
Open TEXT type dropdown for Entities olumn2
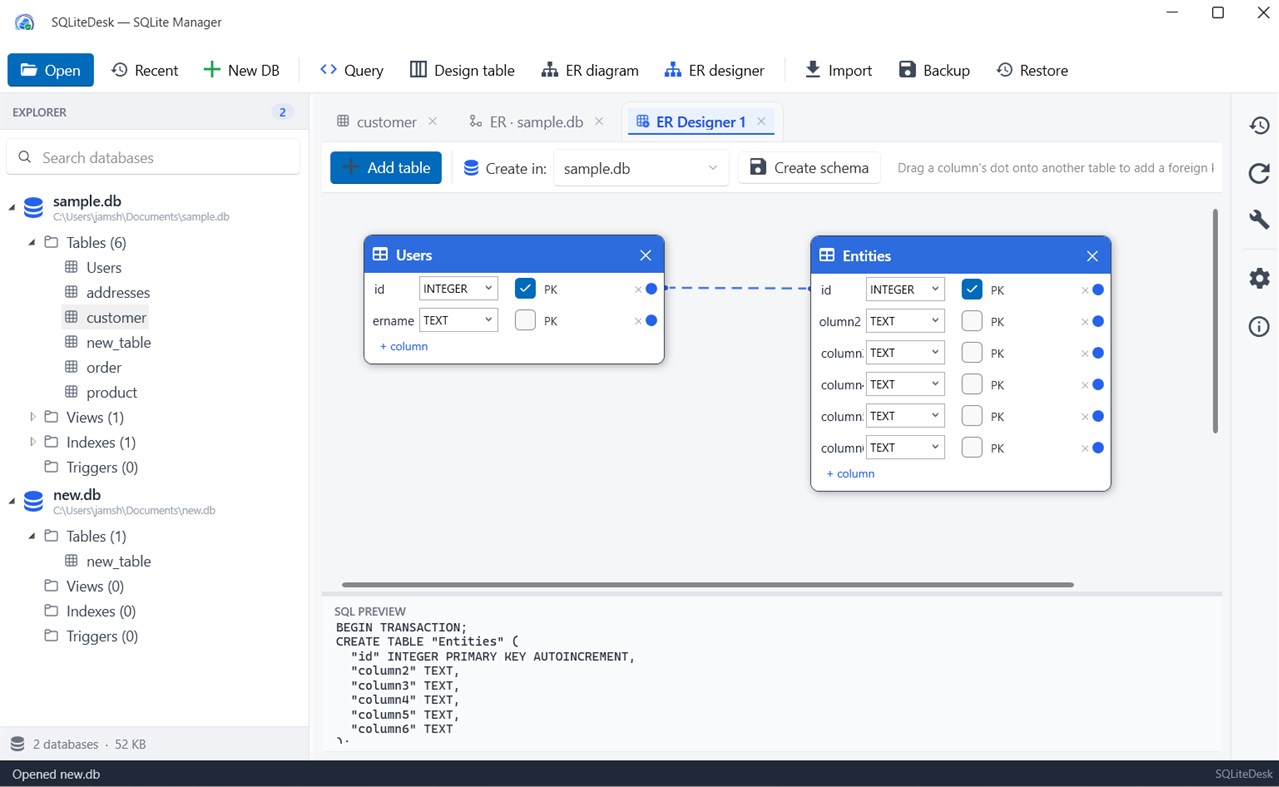(905, 322)
